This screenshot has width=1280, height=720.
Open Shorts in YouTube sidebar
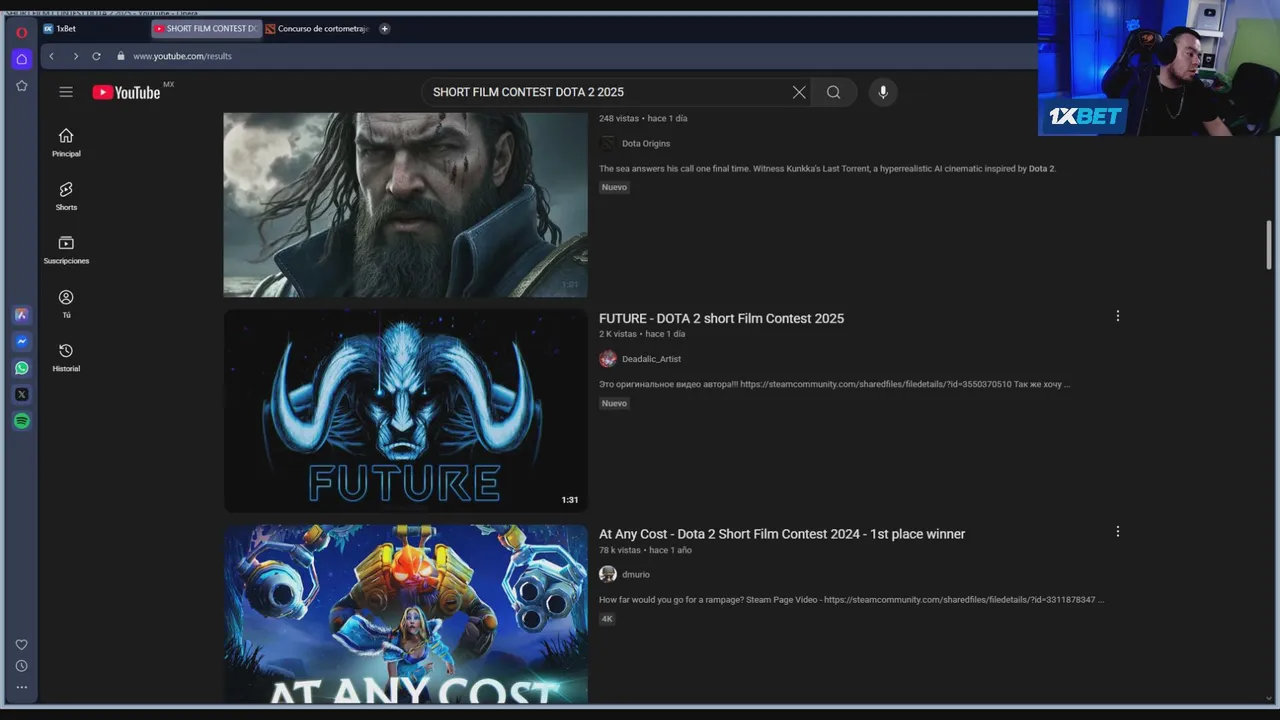(x=66, y=196)
